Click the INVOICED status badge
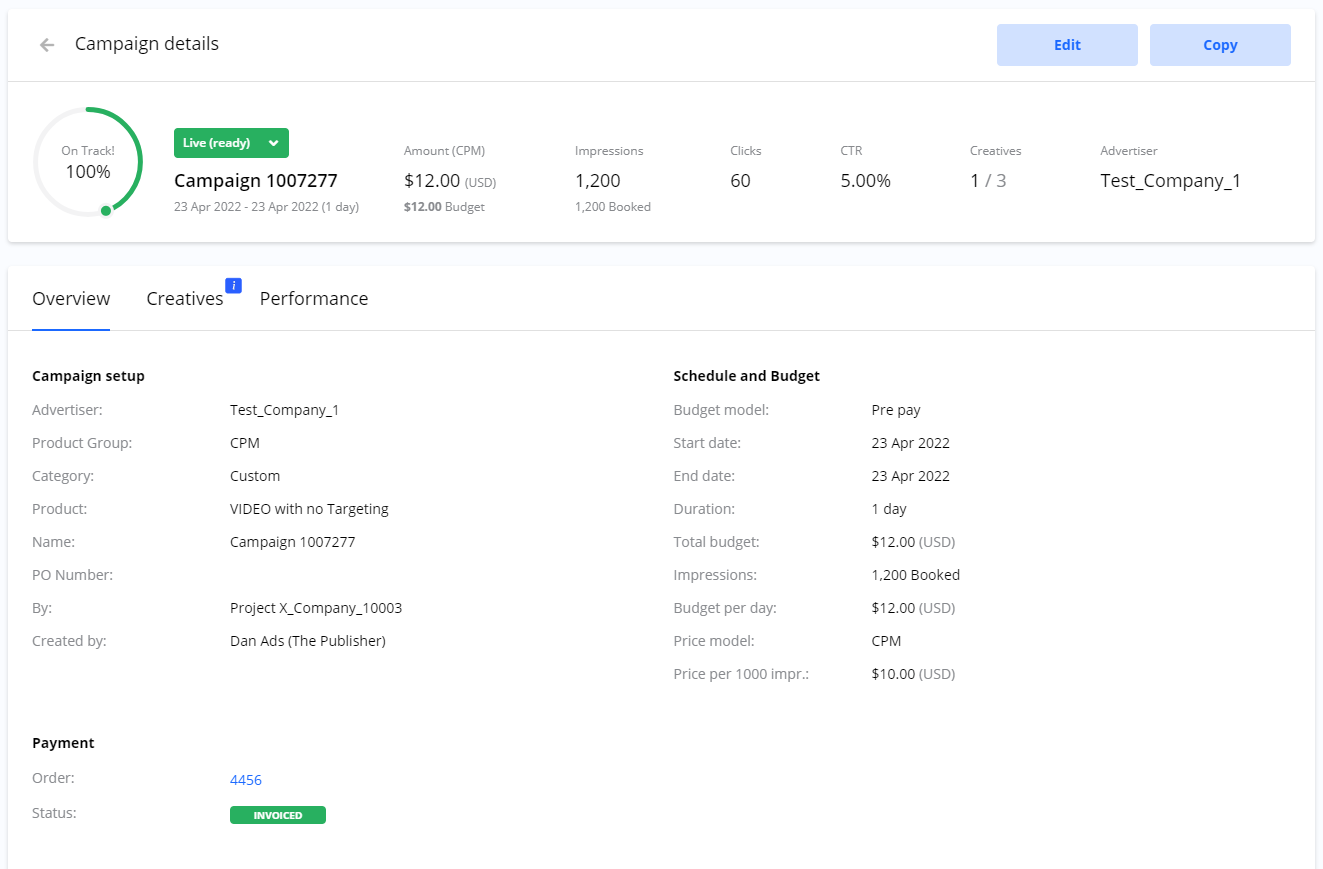Viewport: 1323px width, 869px height. (x=278, y=815)
